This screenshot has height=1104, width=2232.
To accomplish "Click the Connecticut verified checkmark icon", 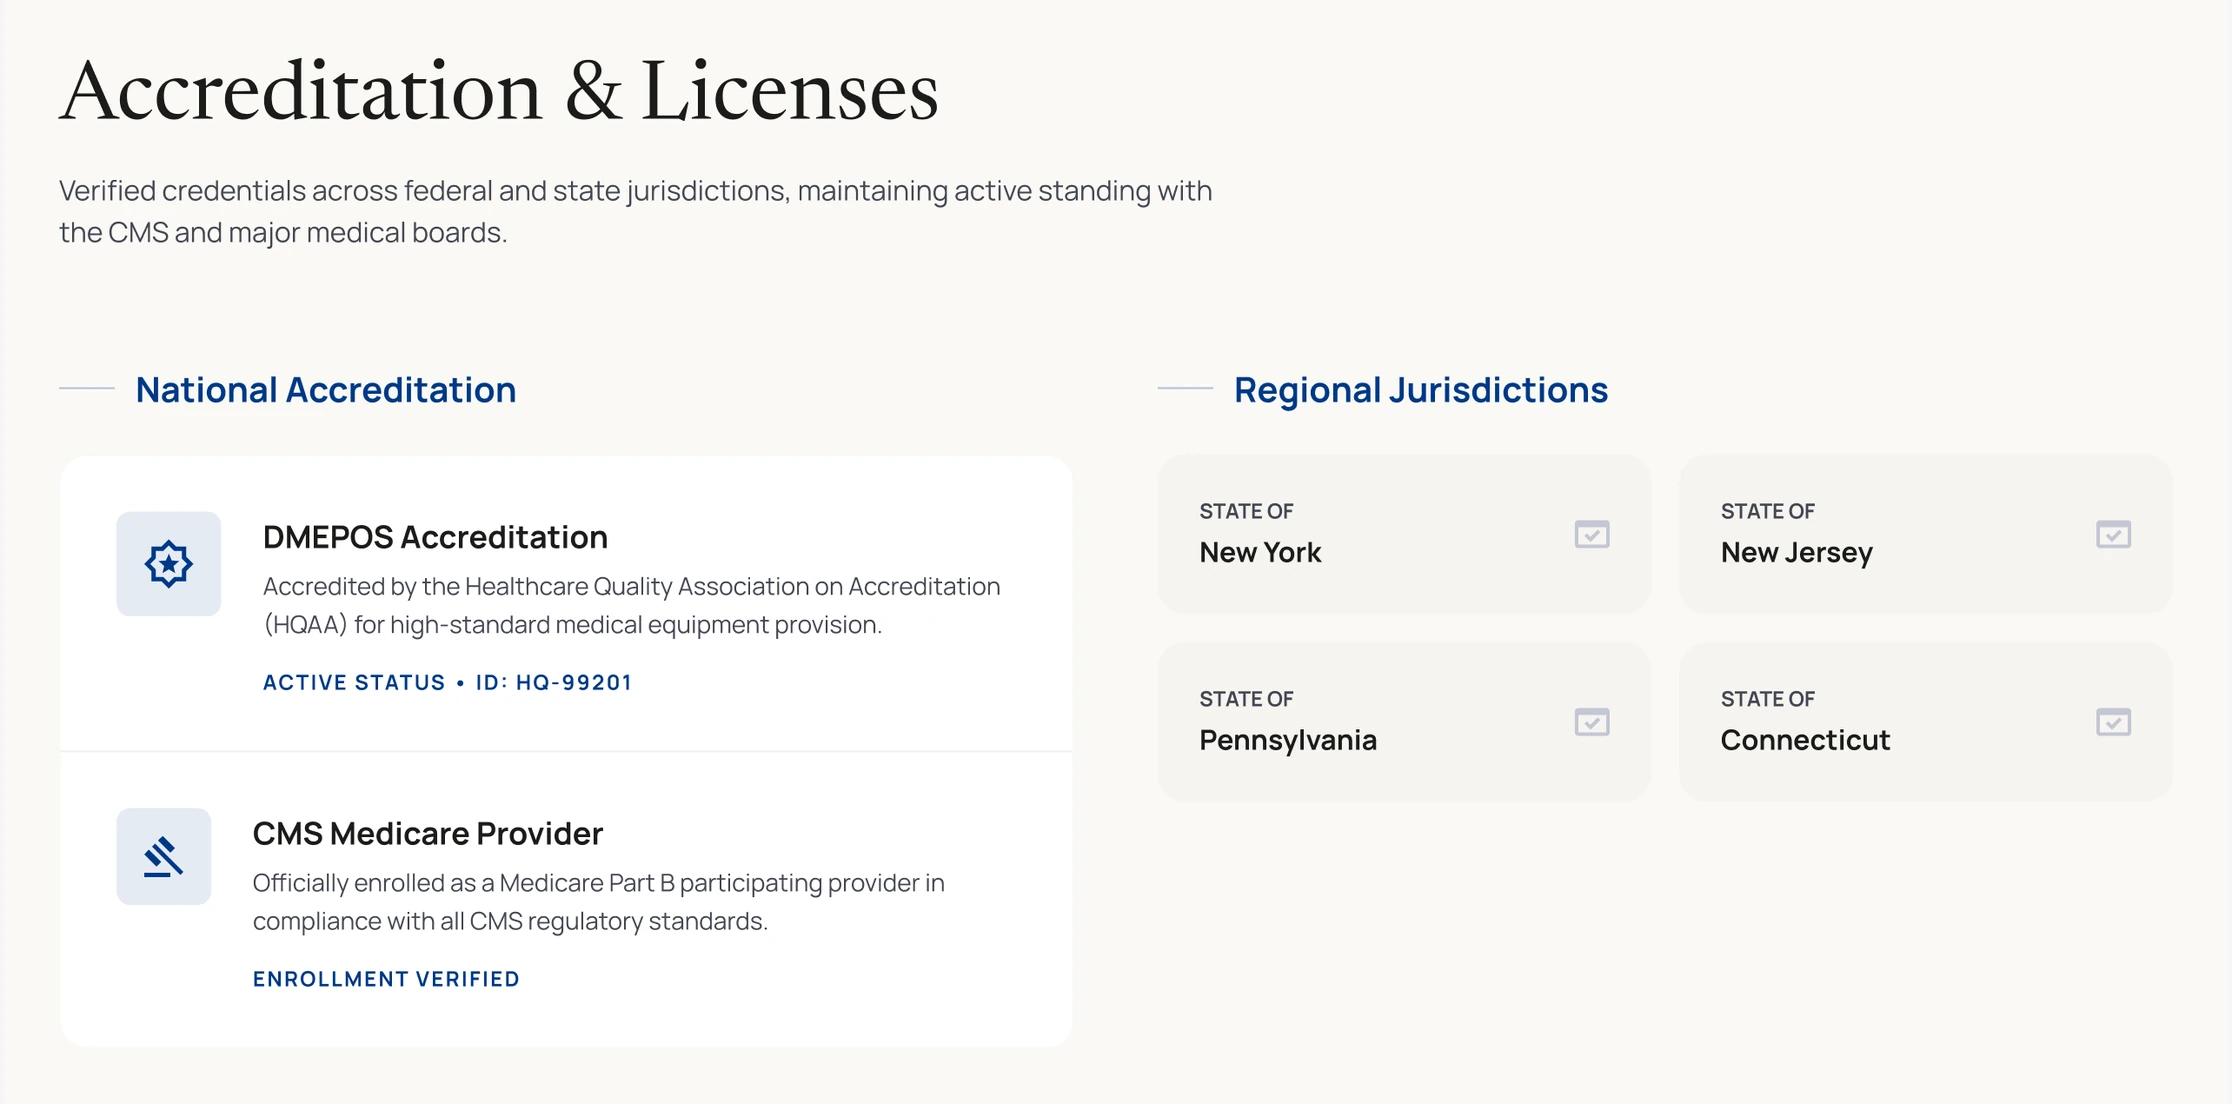I will pyautogui.click(x=2113, y=722).
